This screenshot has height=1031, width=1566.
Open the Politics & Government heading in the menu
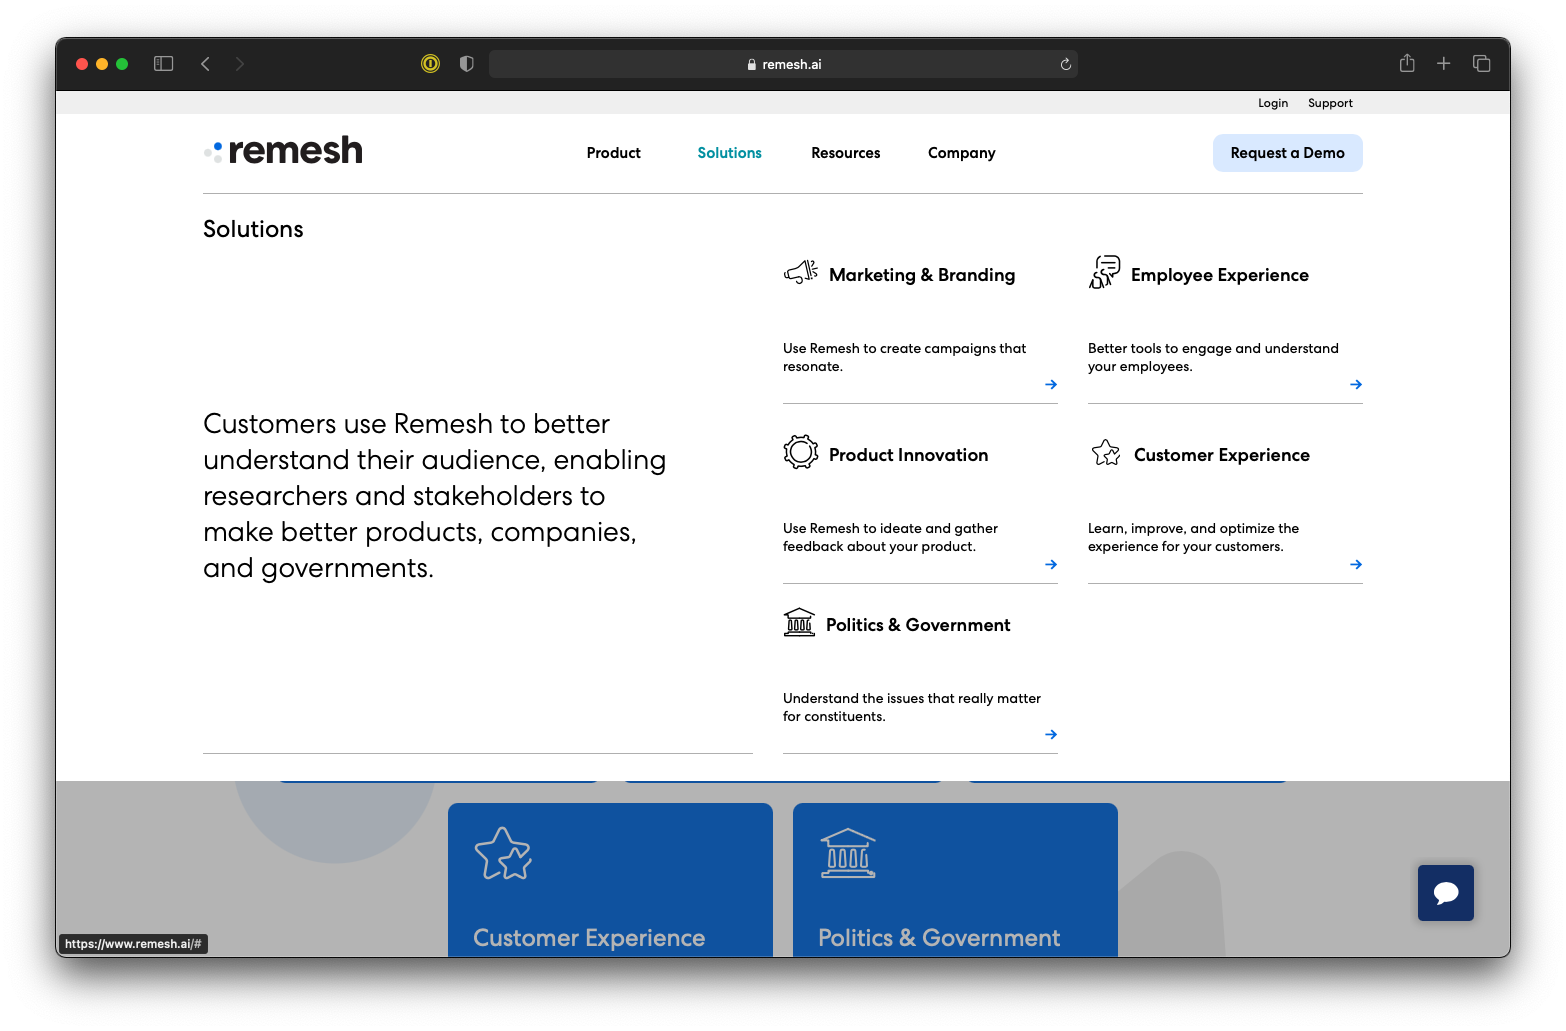click(x=918, y=625)
